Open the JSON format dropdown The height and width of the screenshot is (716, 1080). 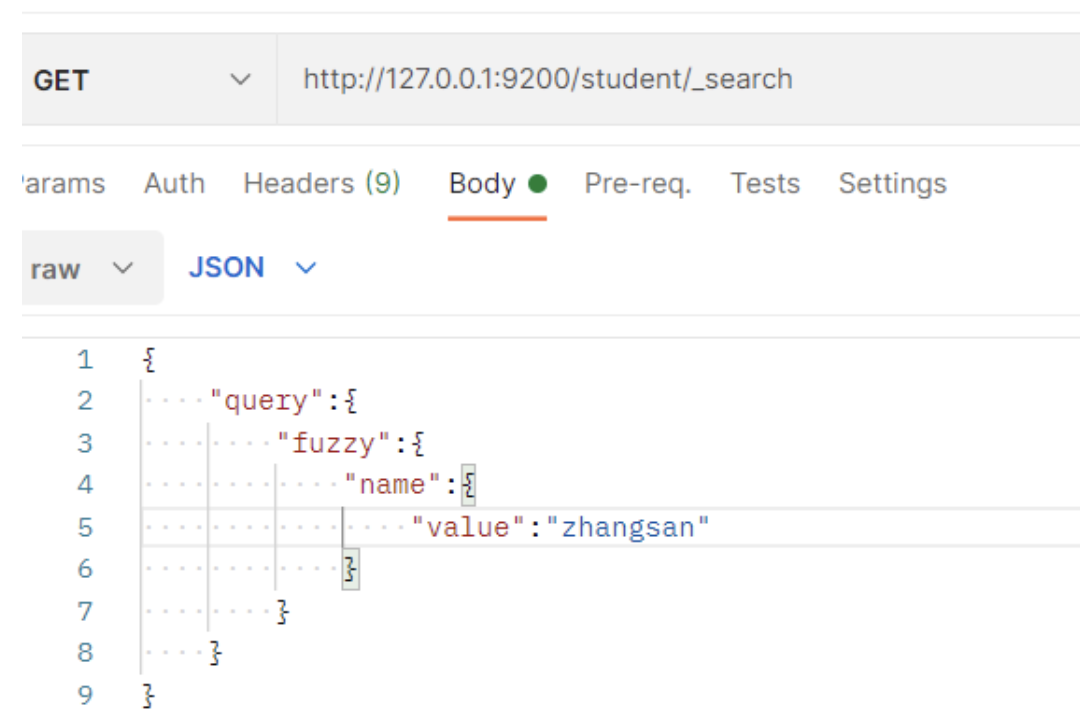click(252, 268)
